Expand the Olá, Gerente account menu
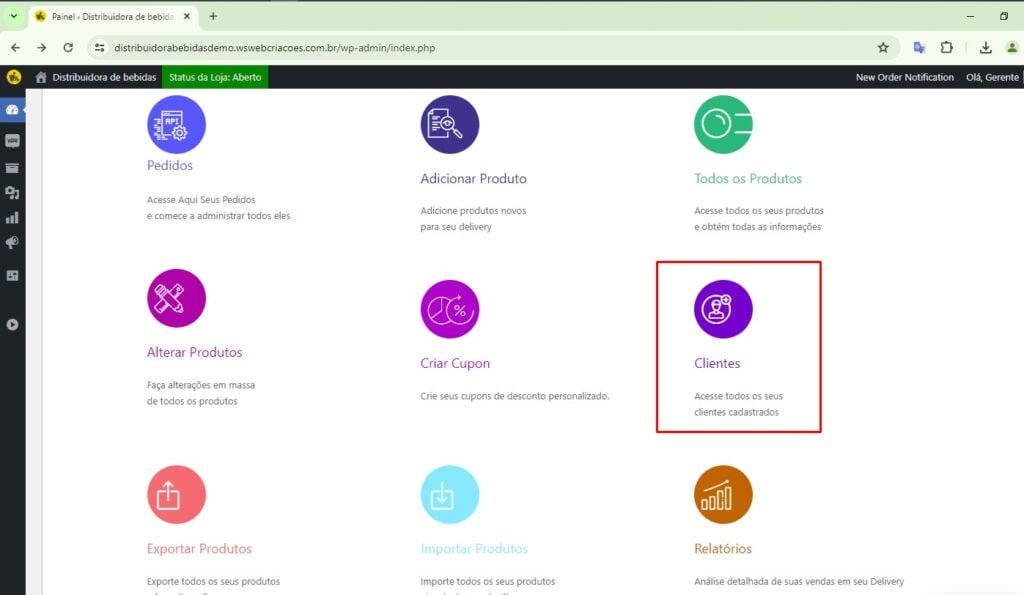Screen dimensions: 1024x595 [x=992, y=77]
